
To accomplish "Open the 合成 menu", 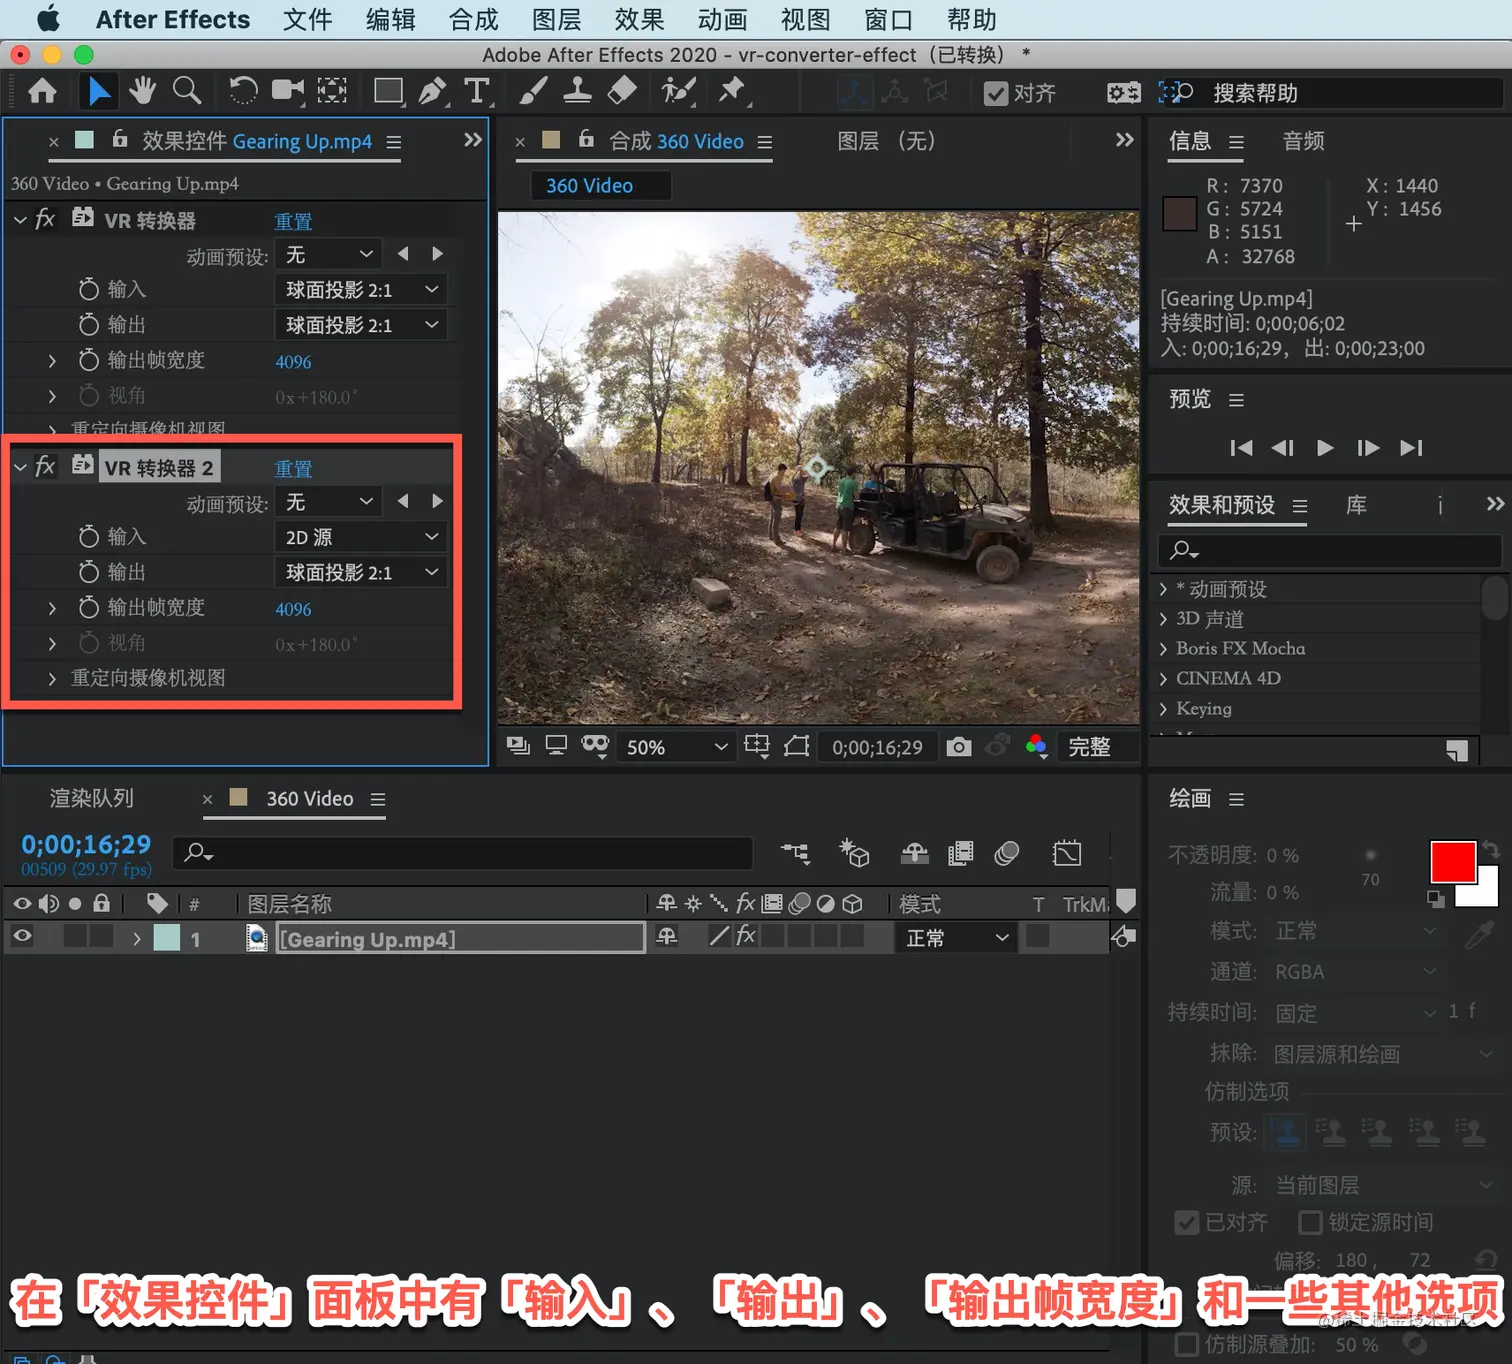I will click(x=473, y=19).
